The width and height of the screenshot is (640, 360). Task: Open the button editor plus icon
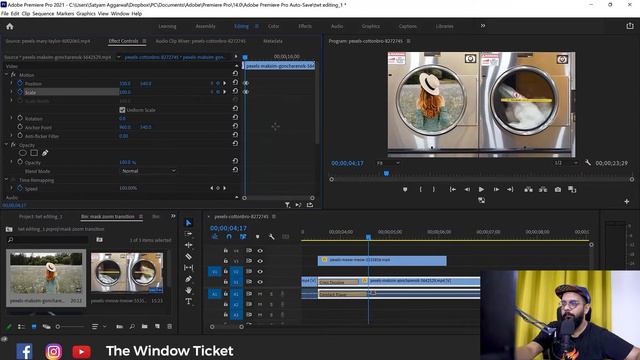click(627, 202)
